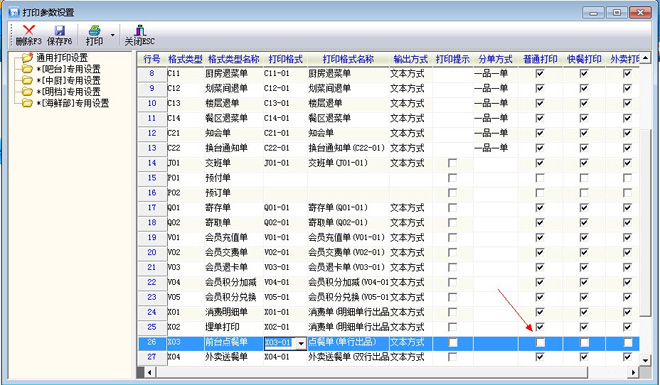Click the 快餐打印 column header
This screenshot has width=660, height=385.
584,59
